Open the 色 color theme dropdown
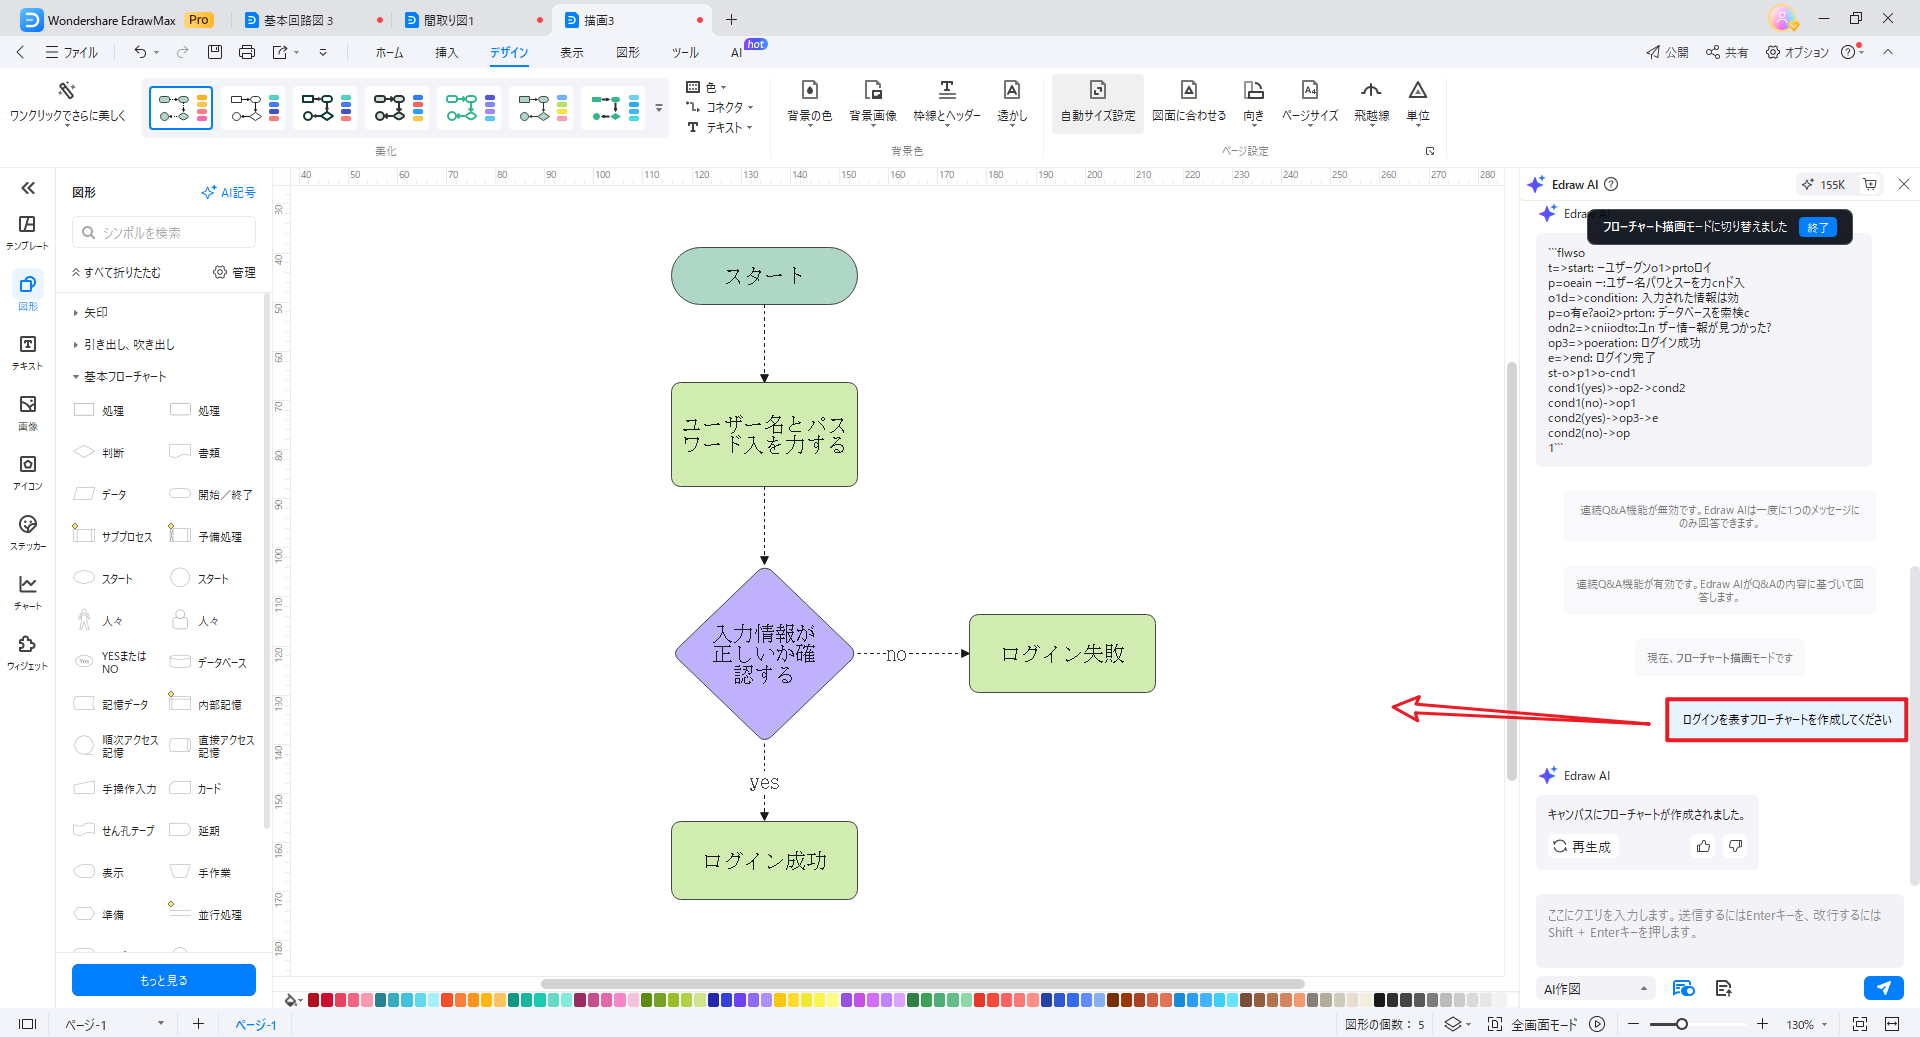The height and width of the screenshot is (1037, 1920). [x=706, y=87]
